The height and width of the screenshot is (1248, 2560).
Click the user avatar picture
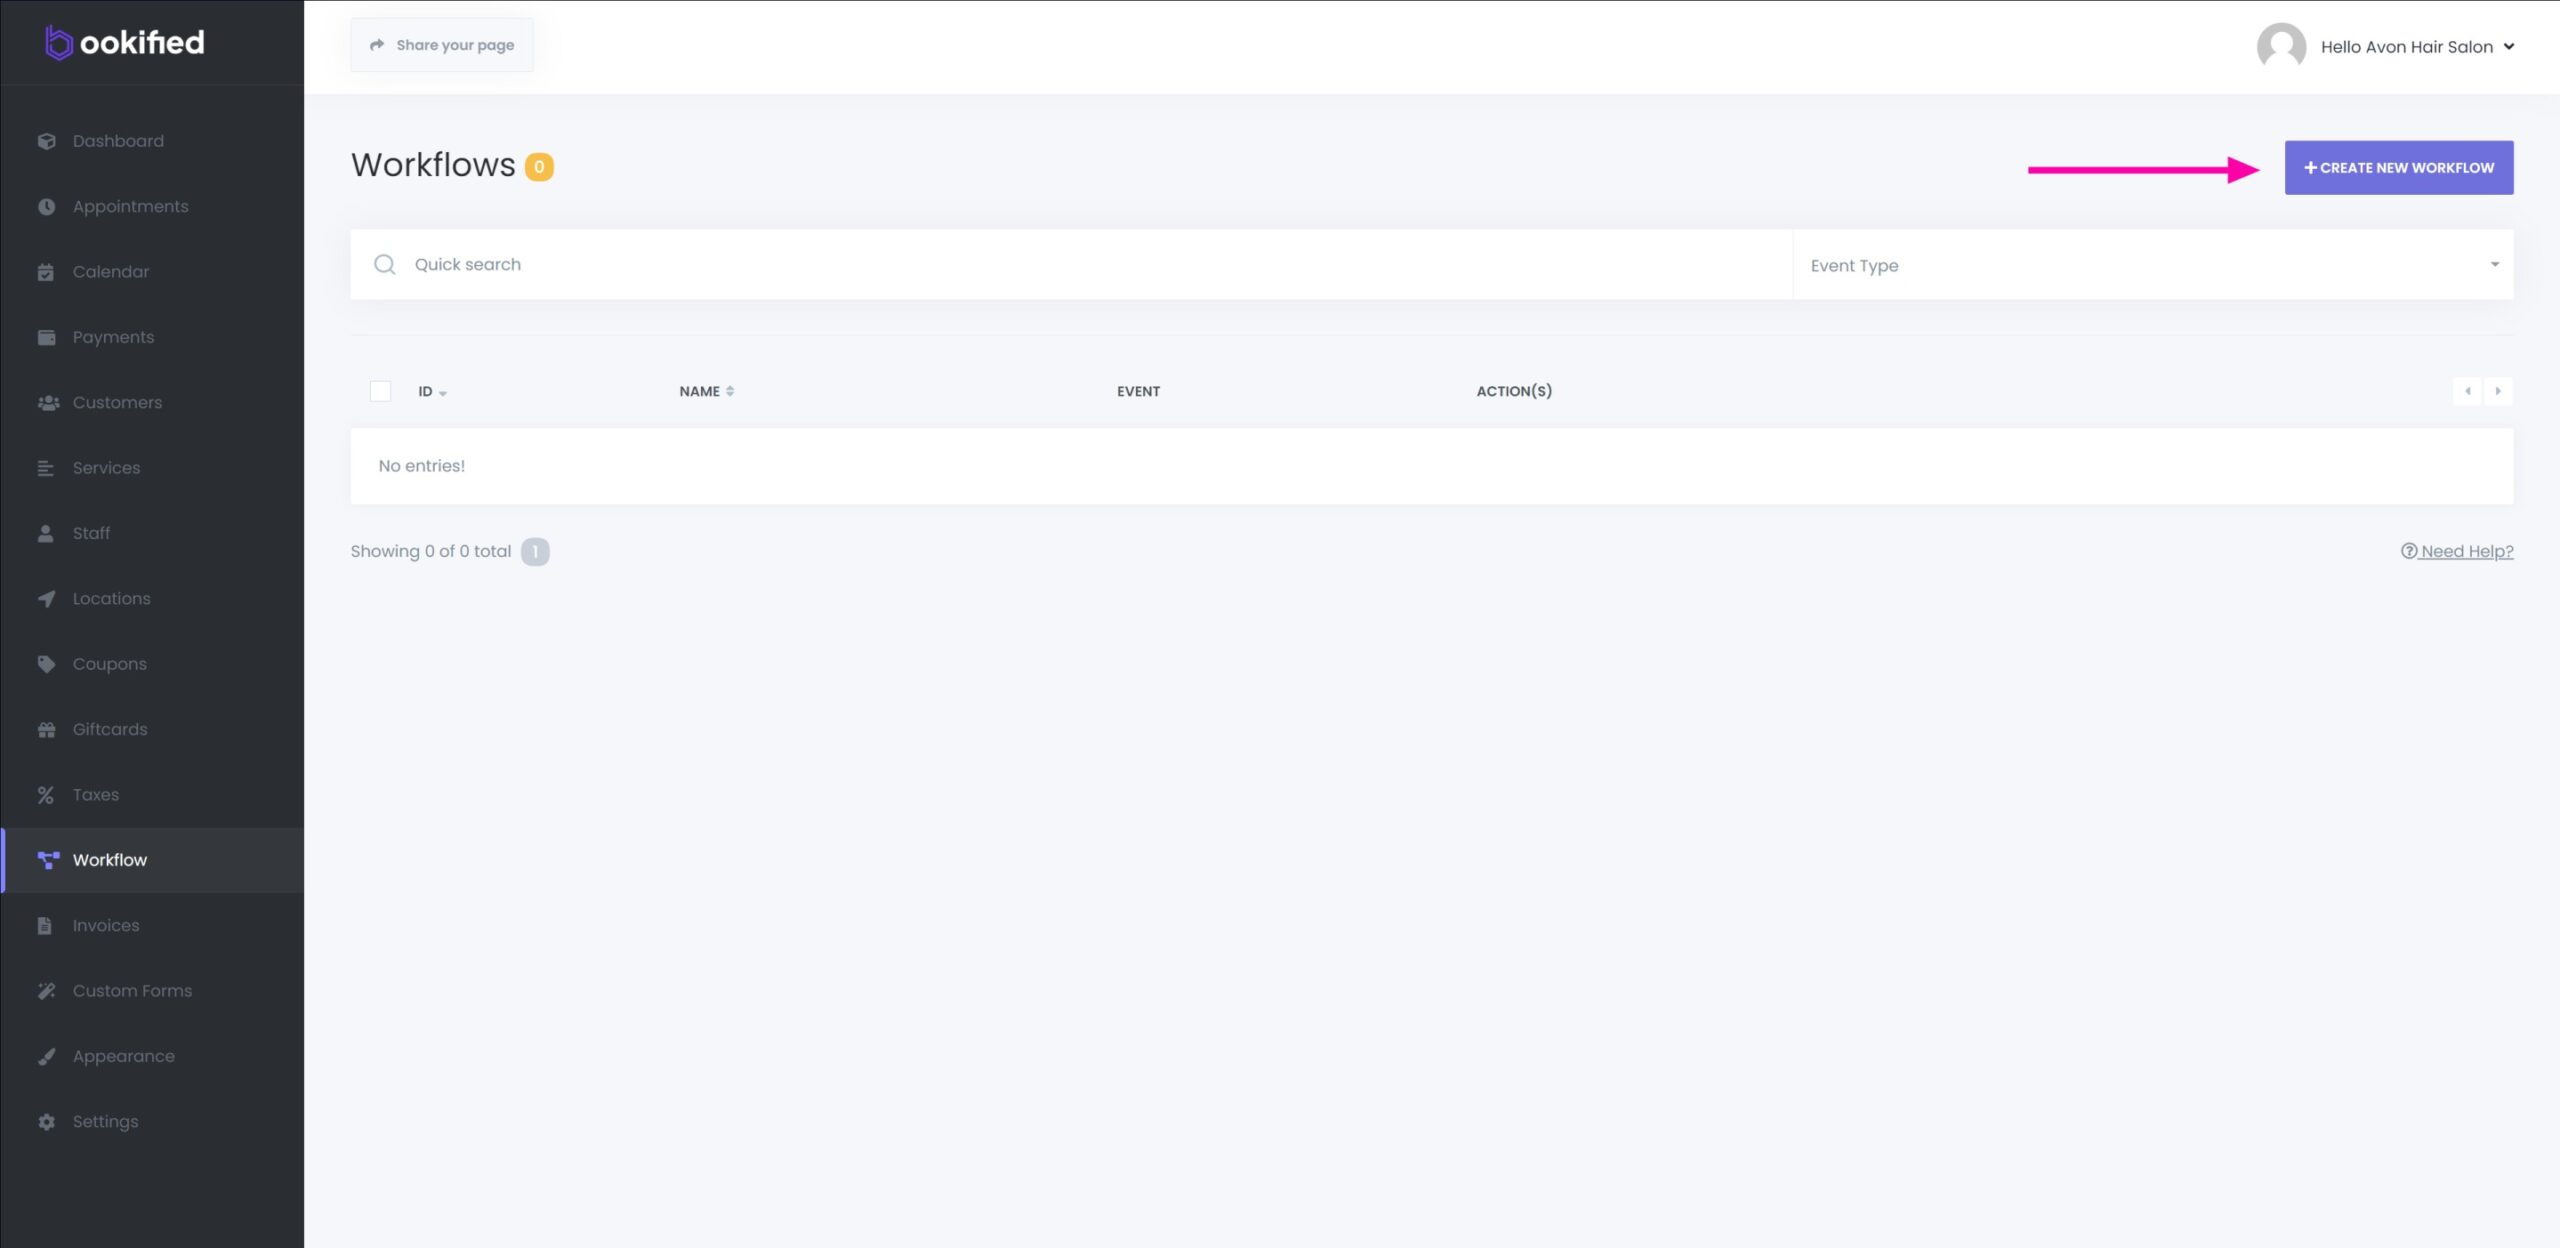coord(2281,46)
